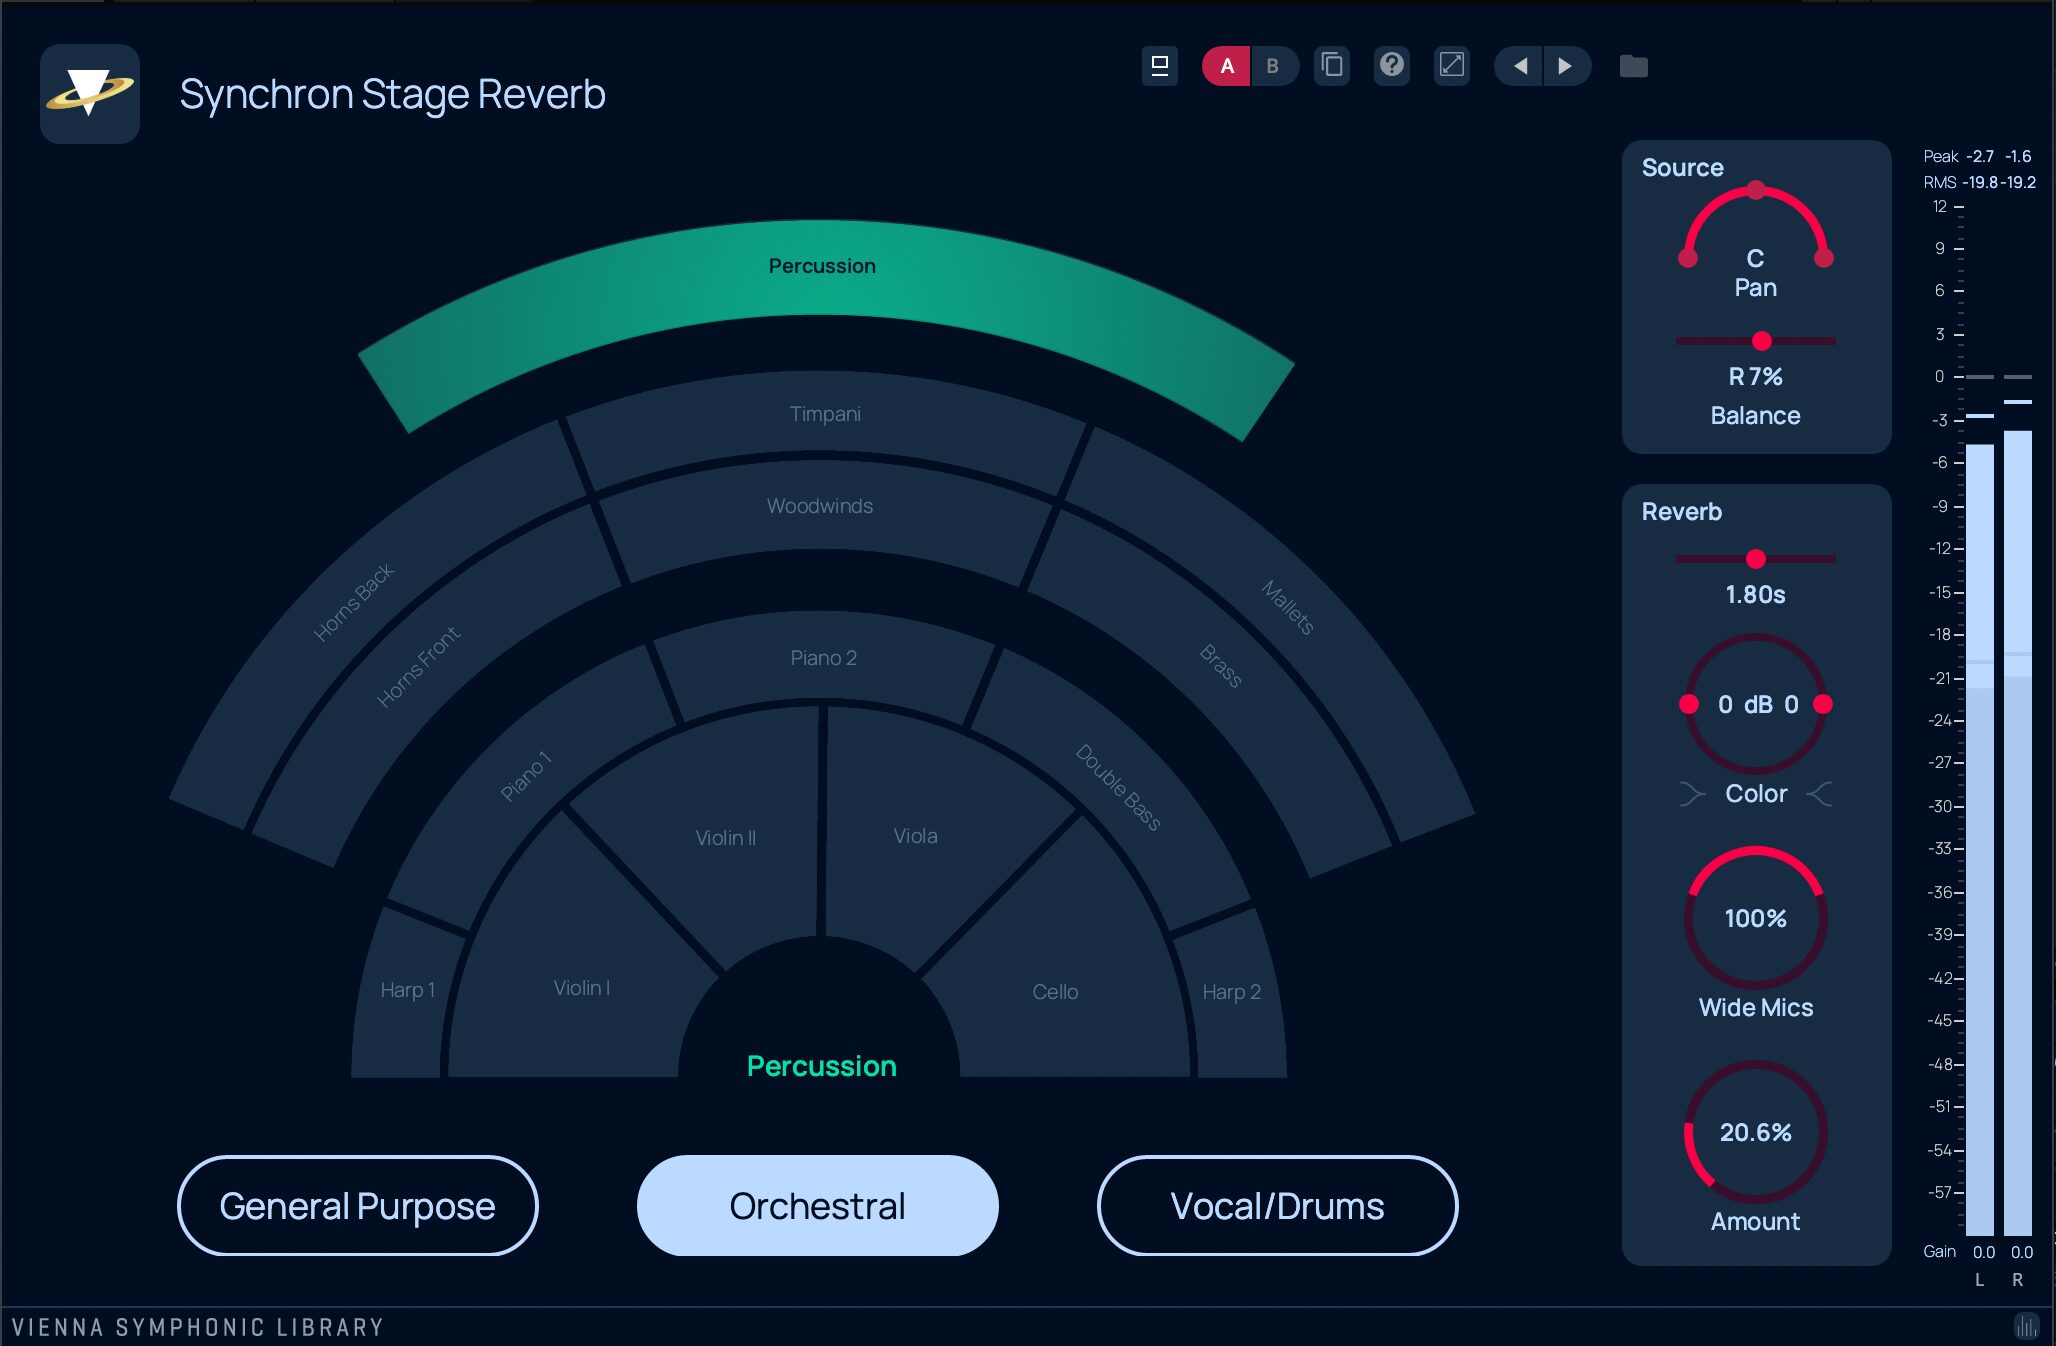Click the copy A to B icon
2056x1346 pixels.
(x=1332, y=66)
